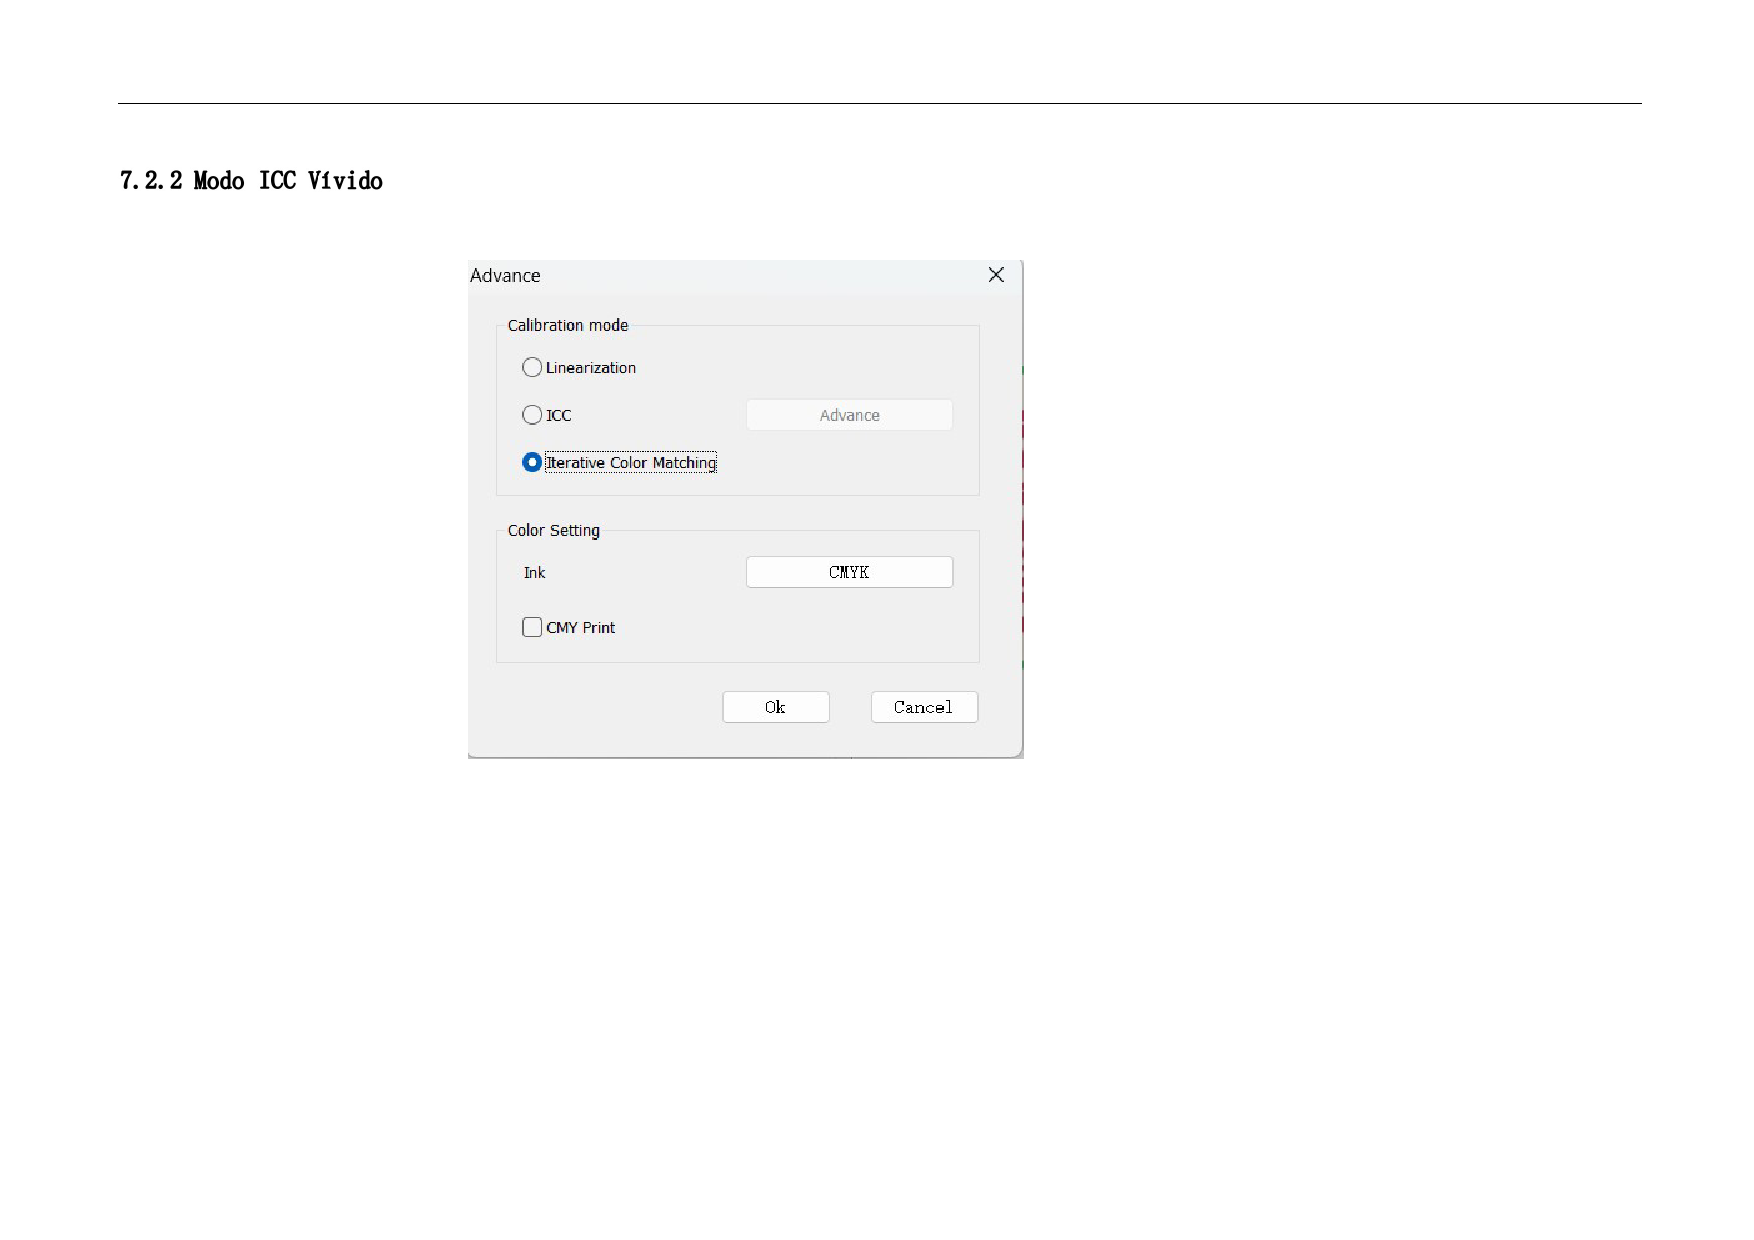Click the Ink label text
The width and height of the screenshot is (1754, 1240).
pos(534,573)
